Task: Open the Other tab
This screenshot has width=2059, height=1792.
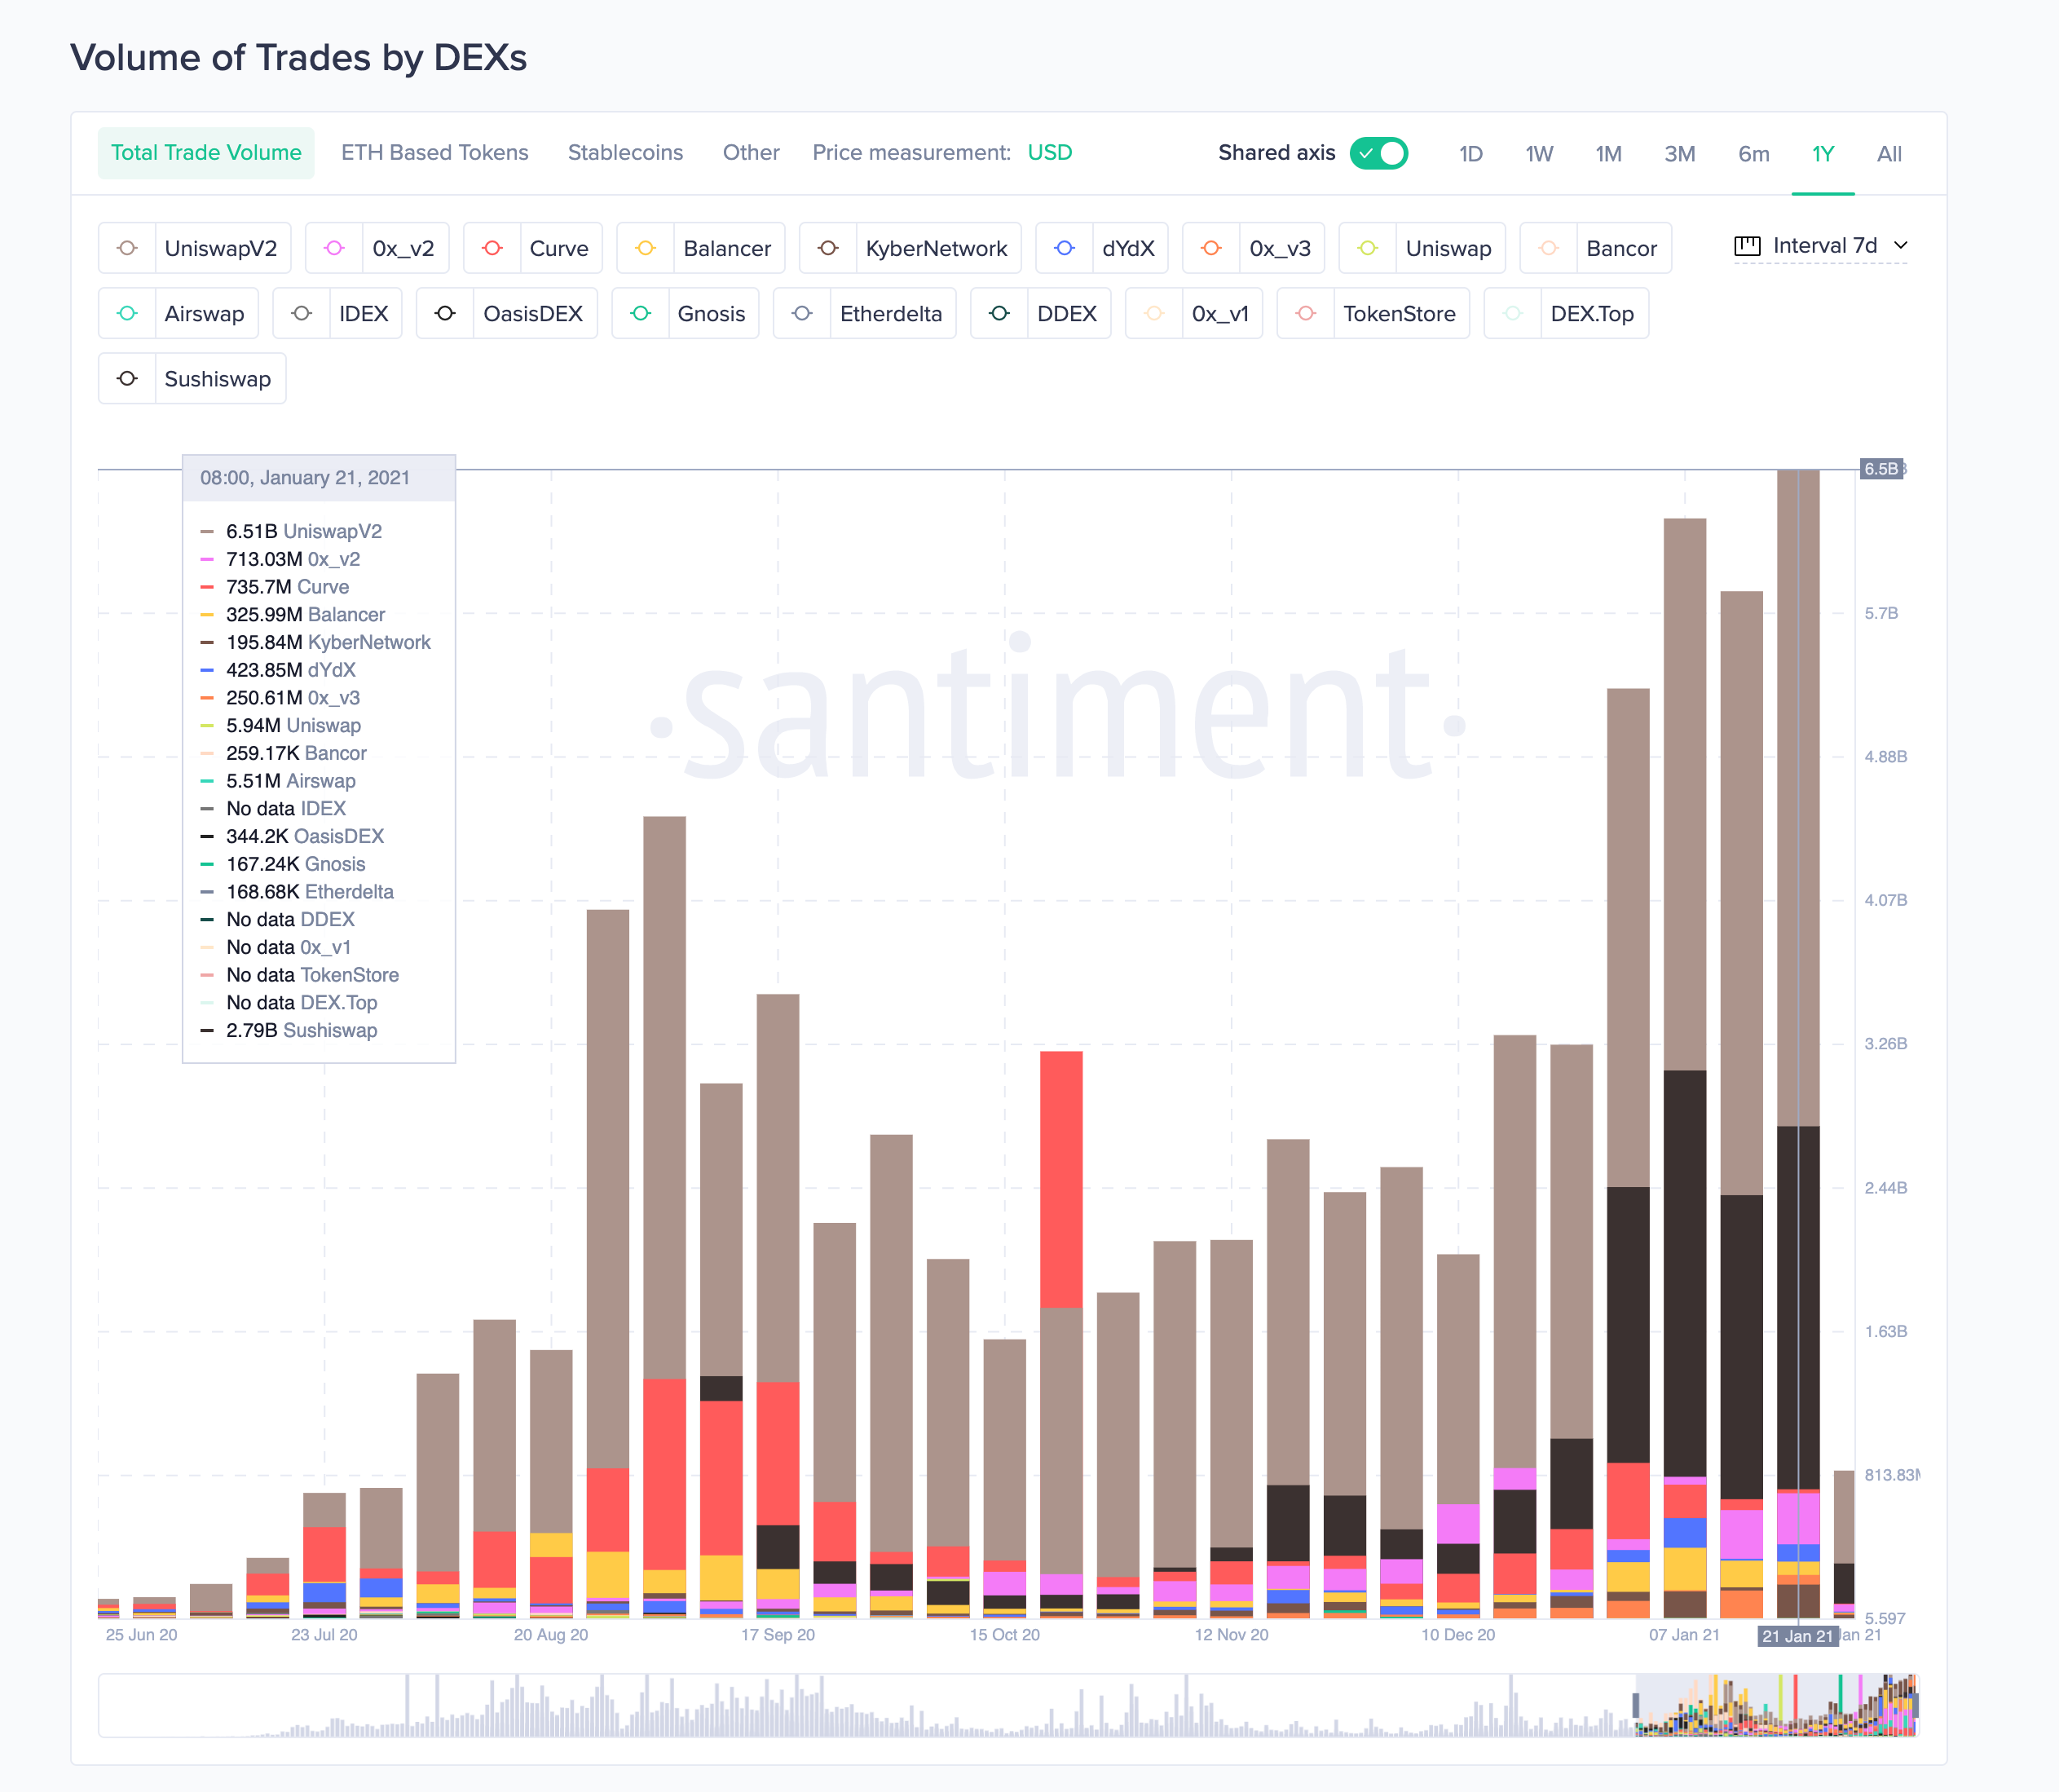Action: pos(751,153)
